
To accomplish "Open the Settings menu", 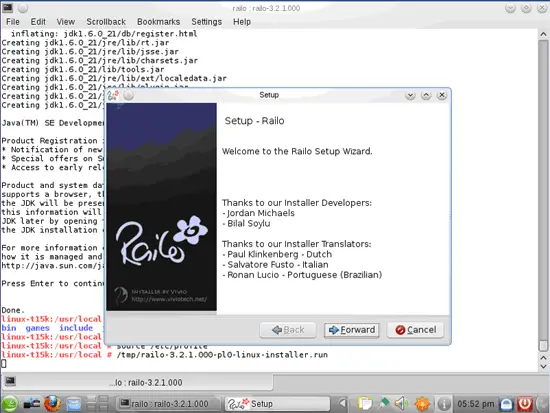I will tap(206, 22).
